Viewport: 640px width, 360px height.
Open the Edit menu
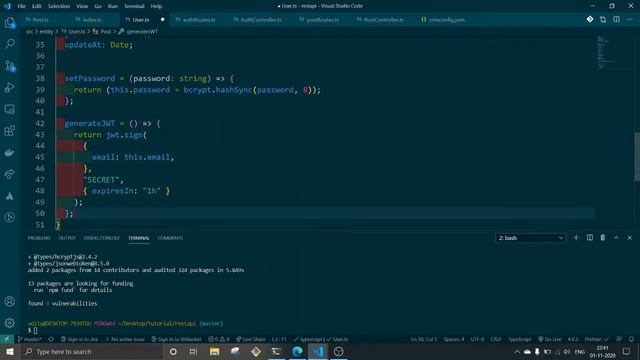tap(36, 6)
